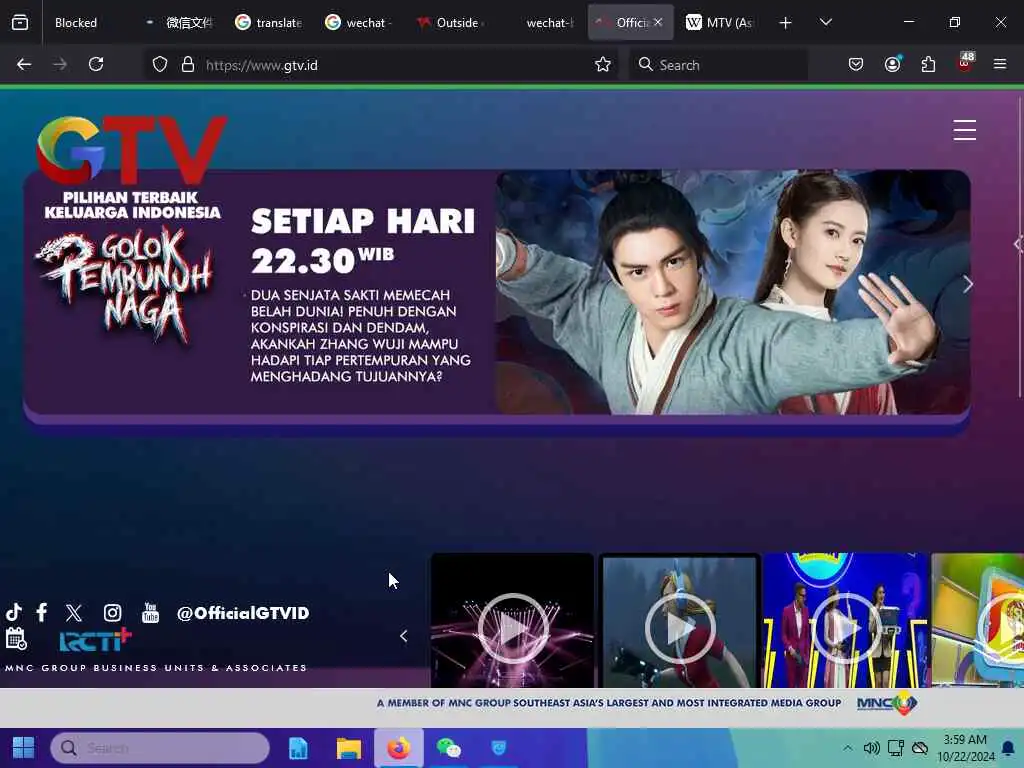Expand the list all tabs dropdown
1024x768 pixels.
click(825, 22)
